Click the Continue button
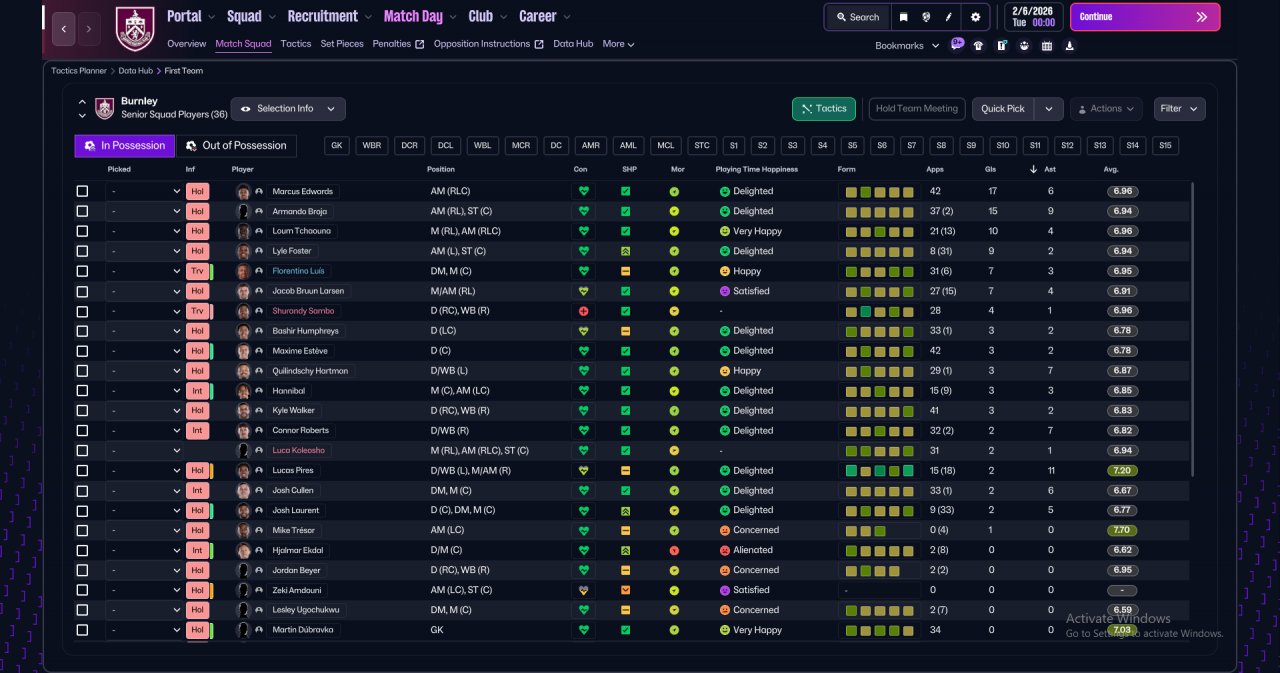Viewport: 1280px width, 673px height. coord(1145,17)
